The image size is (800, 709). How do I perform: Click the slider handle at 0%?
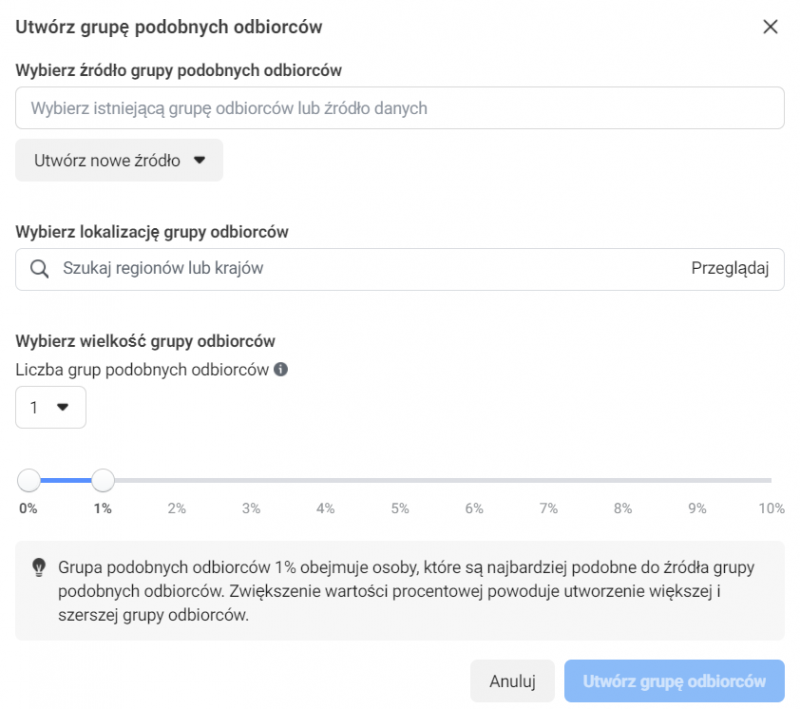29,481
